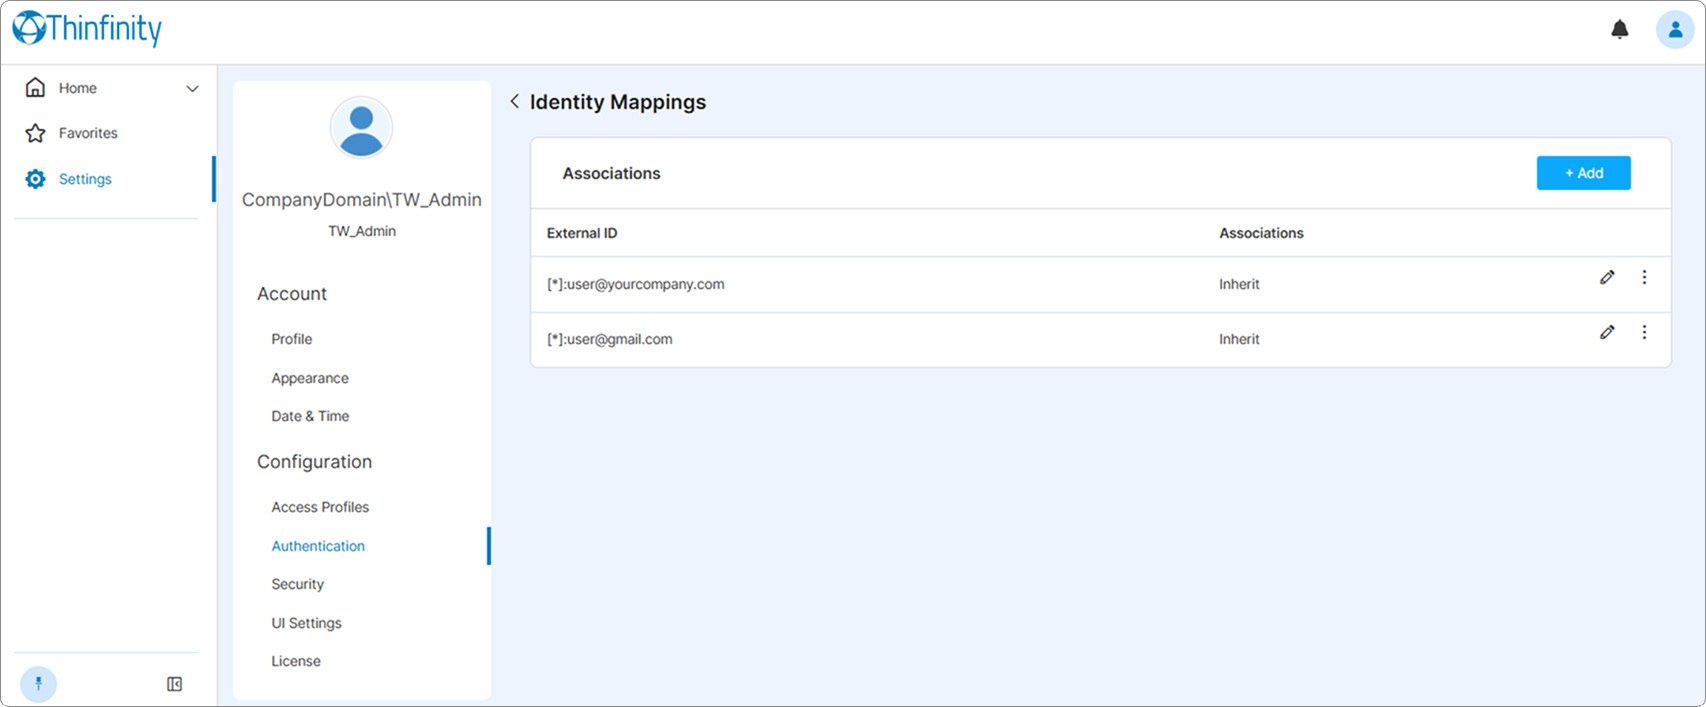Viewport: 1706px width, 707px height.
Task: Select [*]:user@gmail.com entry
Action: point(610,339)
